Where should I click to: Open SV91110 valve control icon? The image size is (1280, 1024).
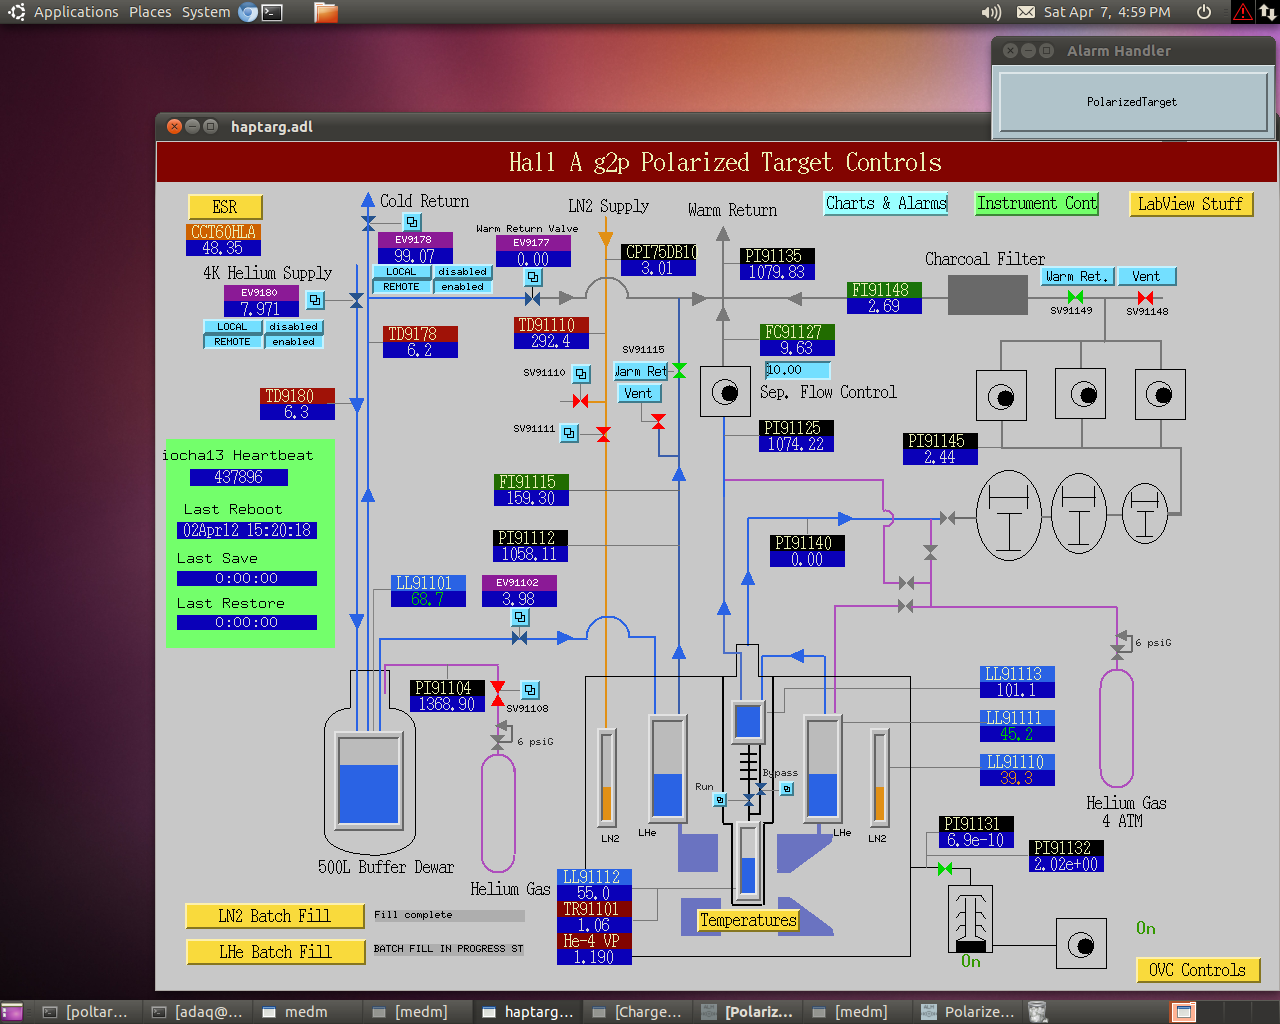click(x=581, y=374)
